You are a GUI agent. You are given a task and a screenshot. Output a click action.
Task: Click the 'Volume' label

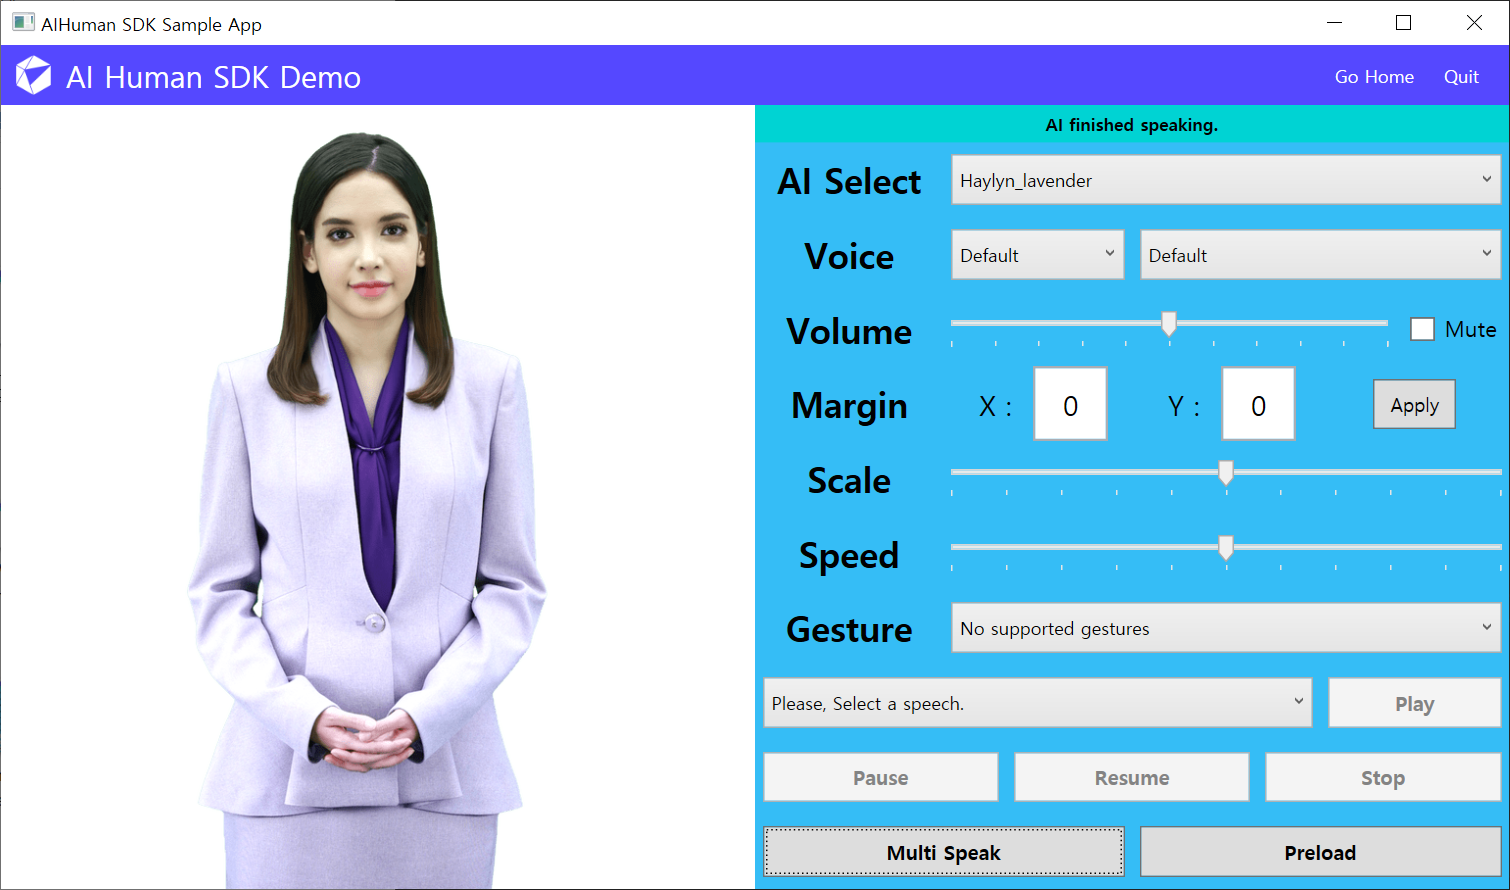pyautogui.click(x=849, y=331)
